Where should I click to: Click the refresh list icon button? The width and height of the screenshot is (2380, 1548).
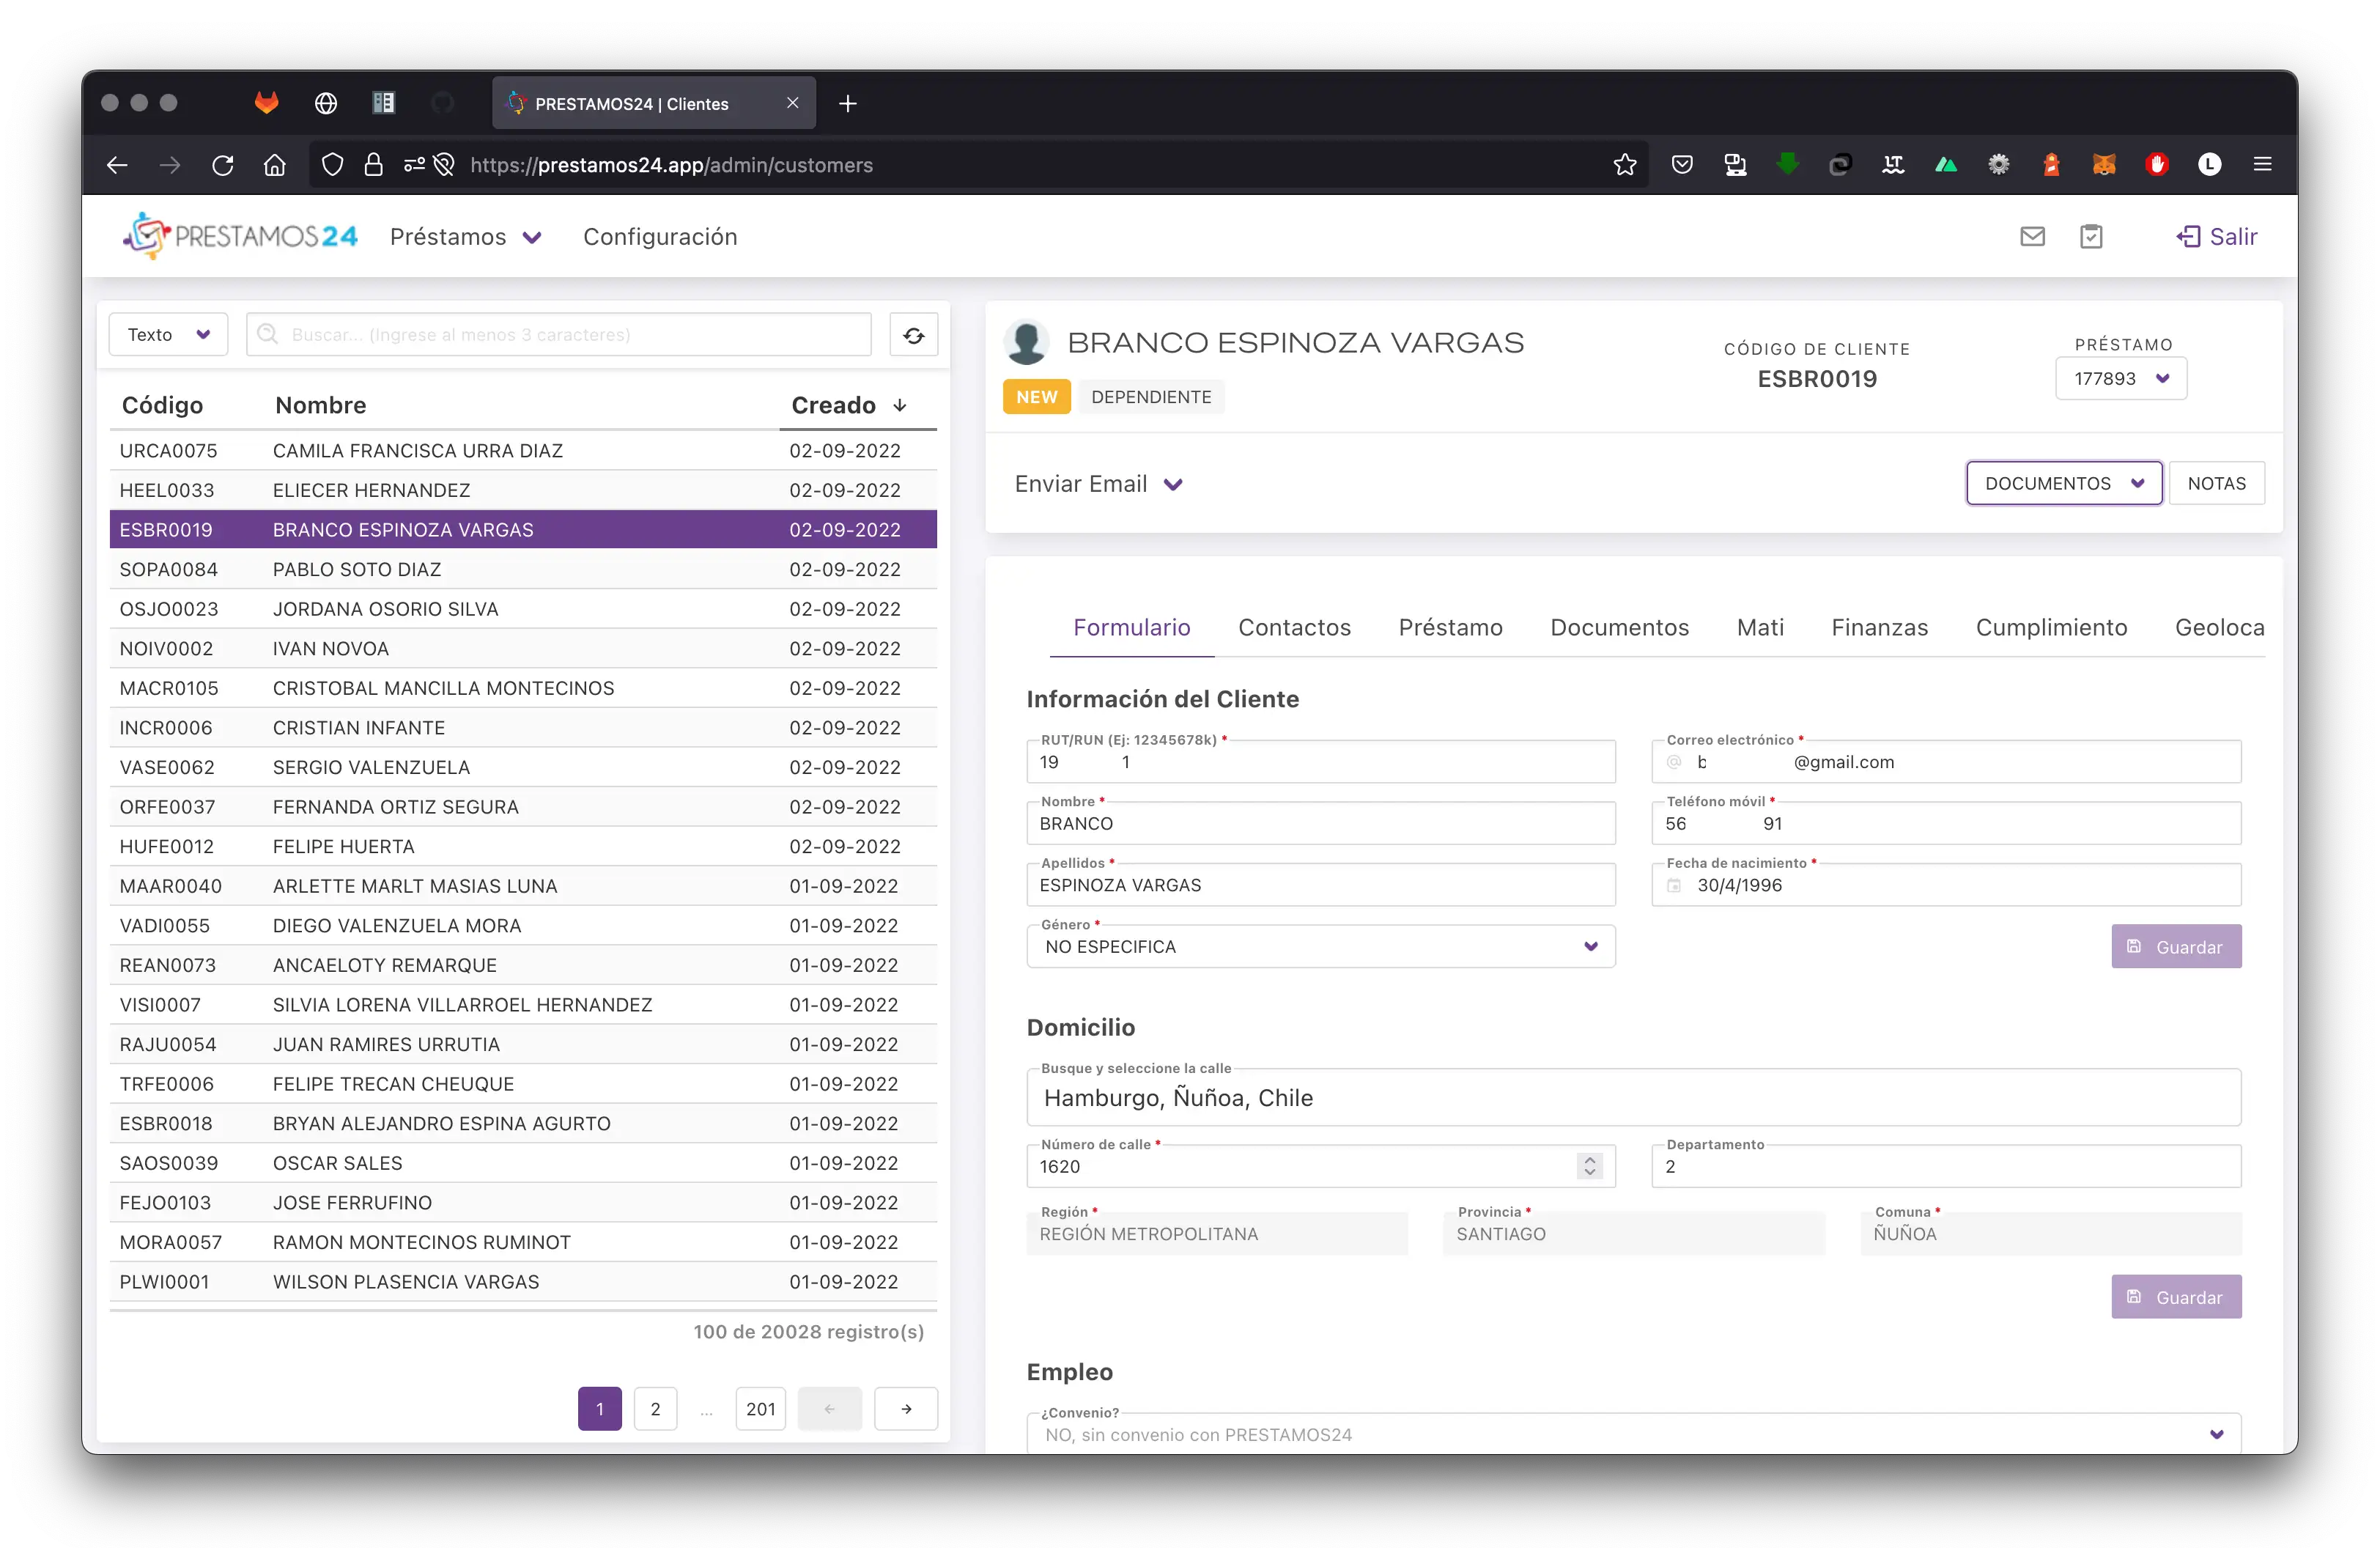tap(913, 335)
